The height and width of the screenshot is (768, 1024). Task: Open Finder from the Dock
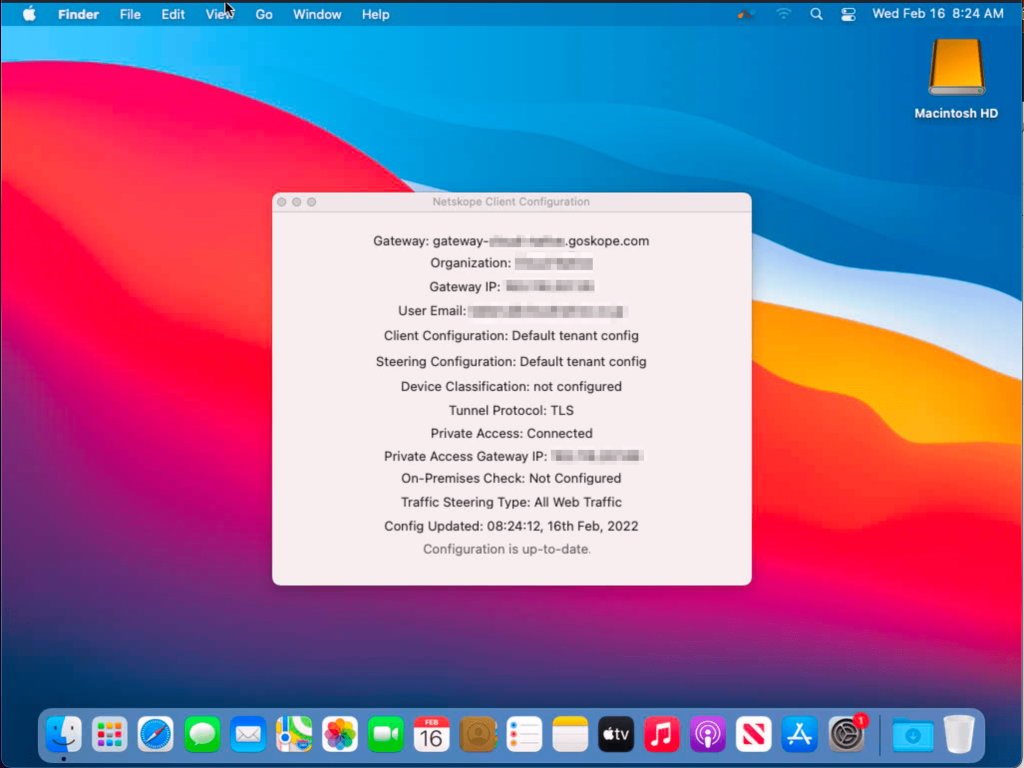[63, 735]
